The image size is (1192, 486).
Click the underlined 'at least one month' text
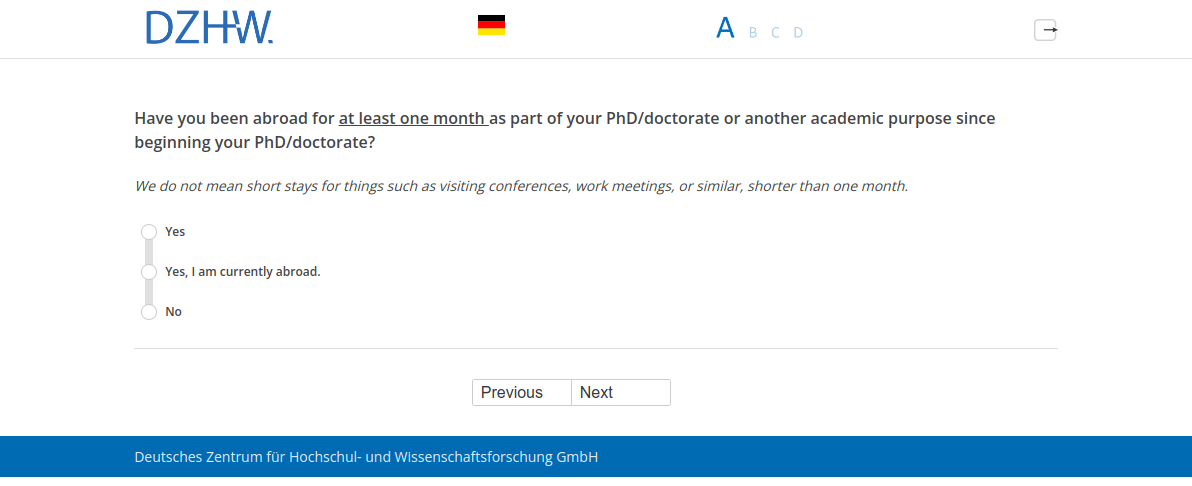coord(412,119)
